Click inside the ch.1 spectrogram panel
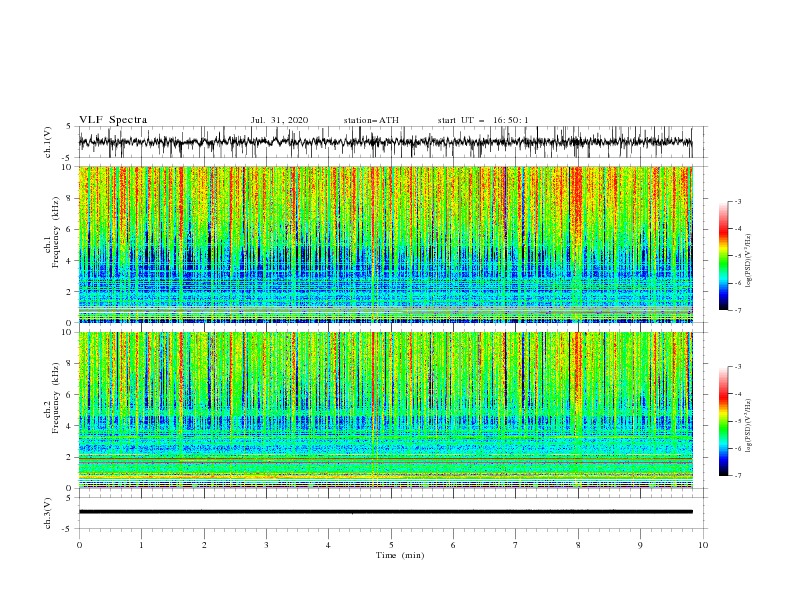 click(385, 244)
